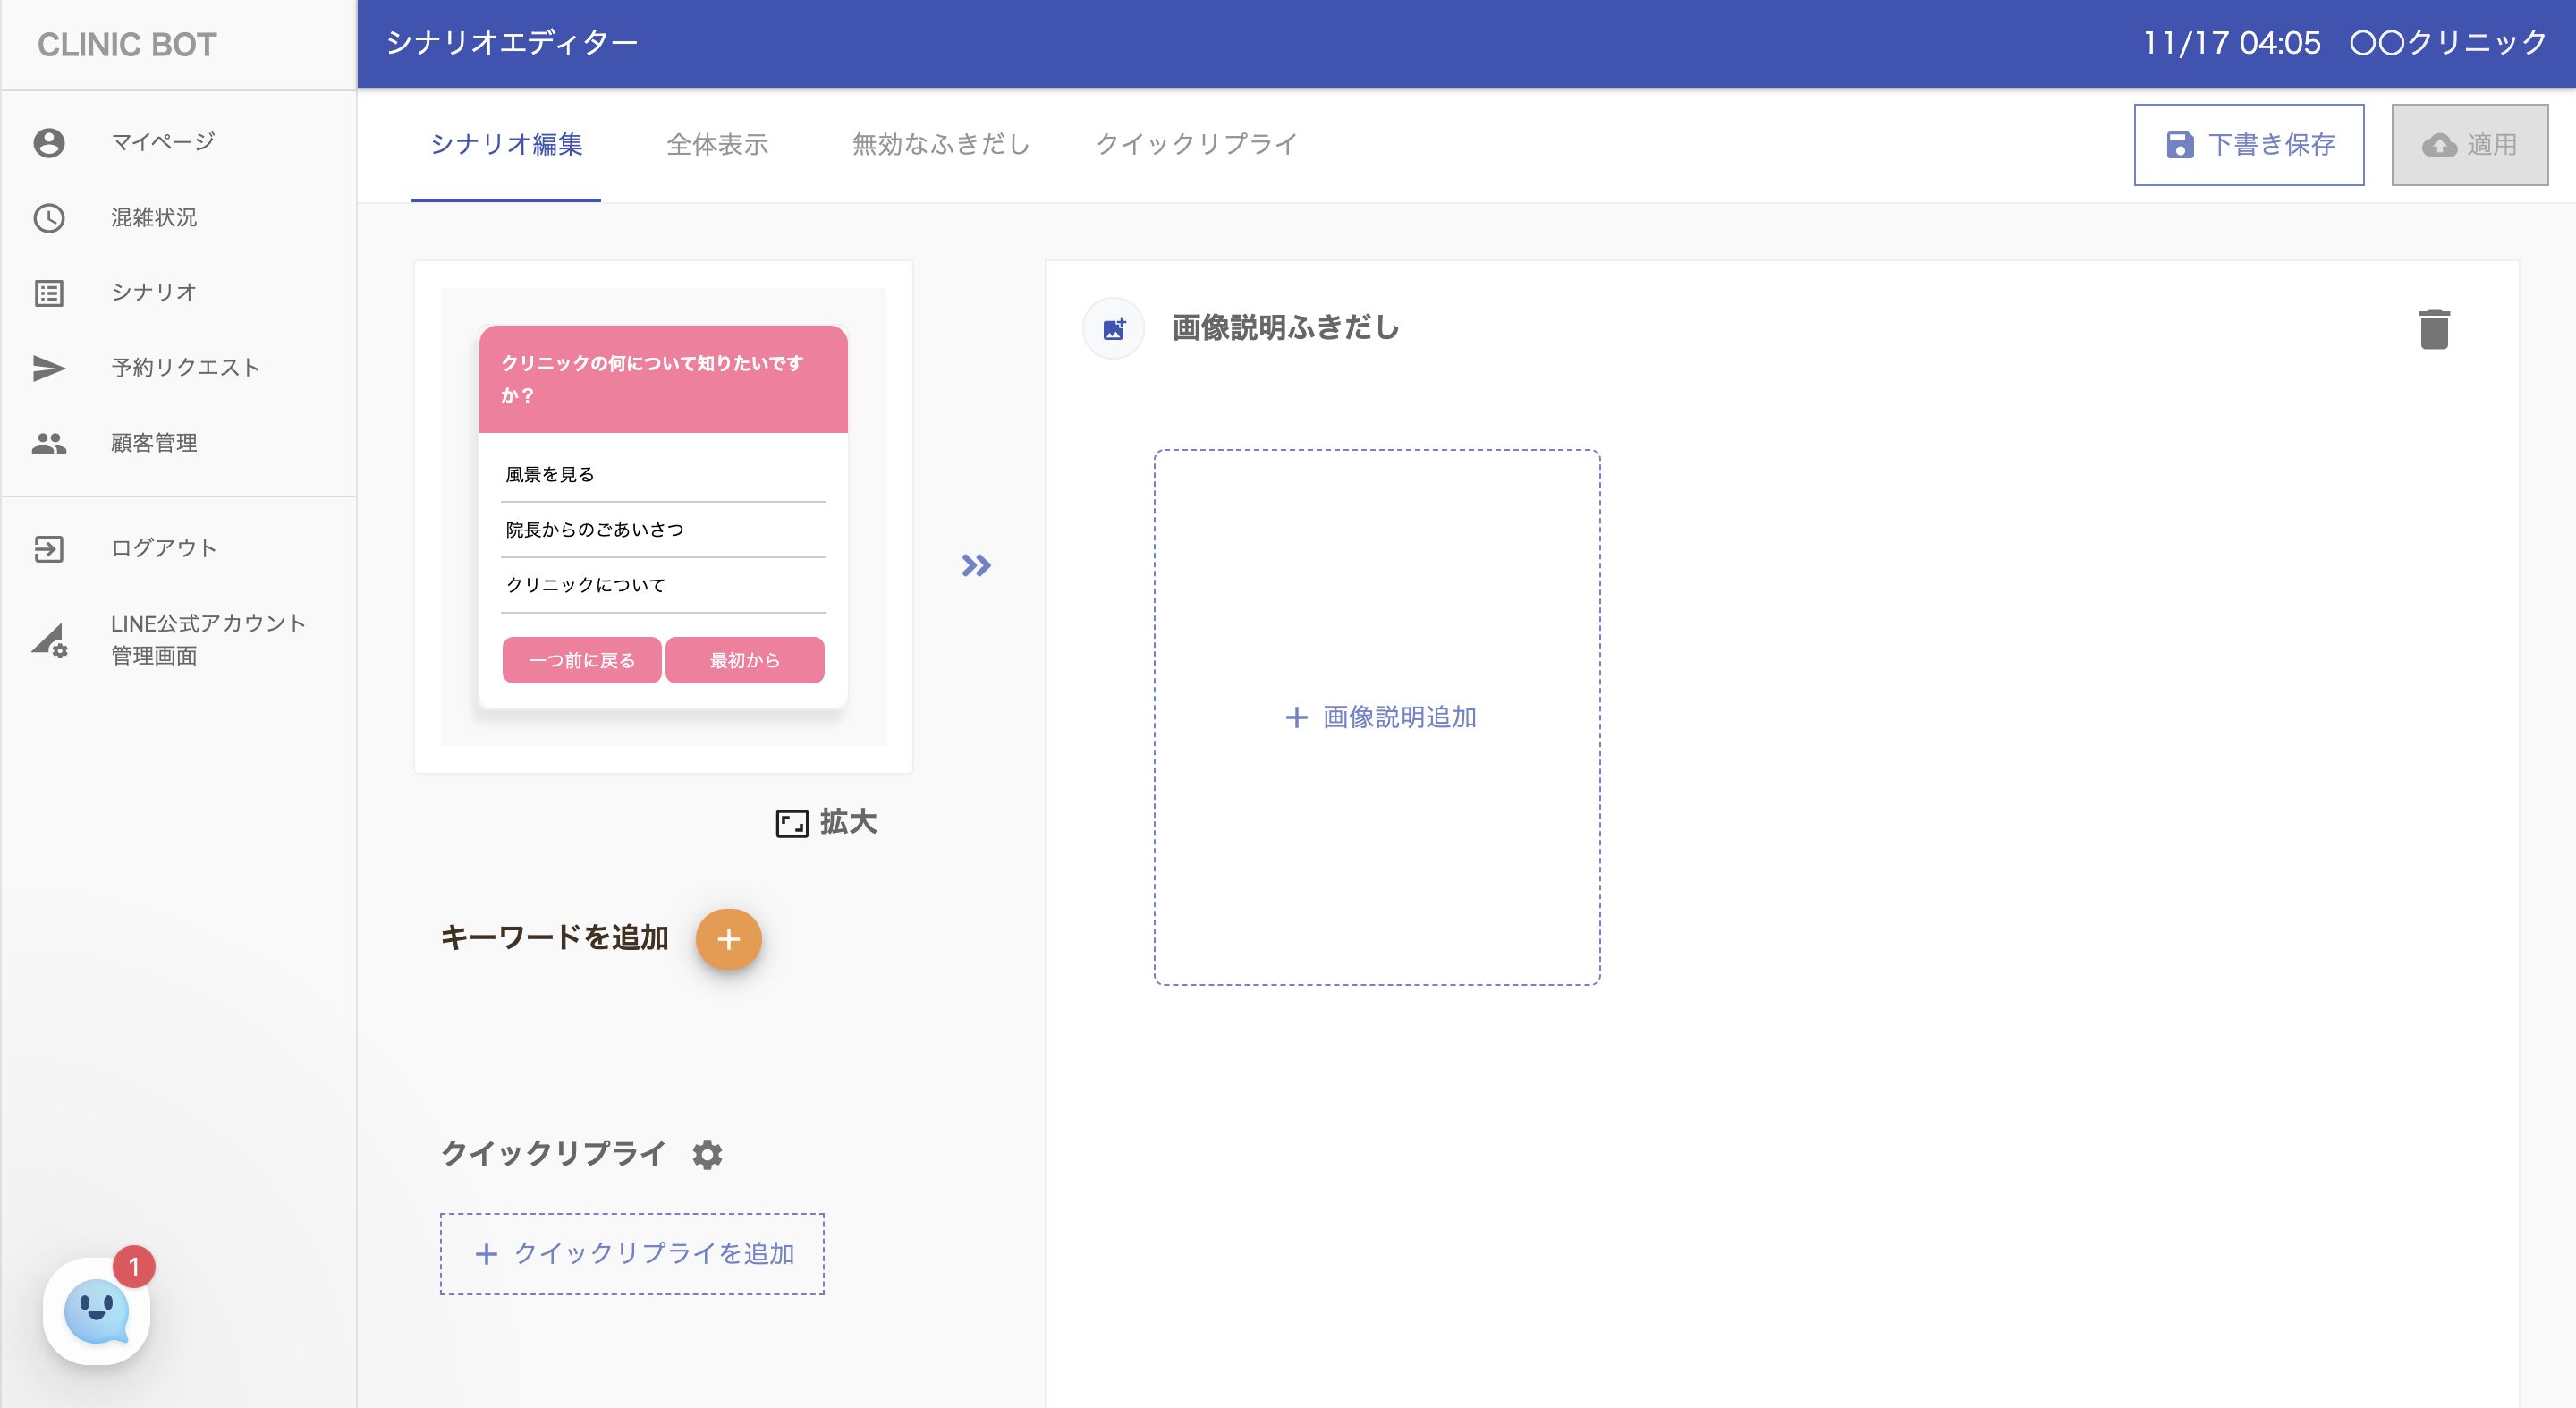Switch to the 全体表示 tab
The height and width of the screenshot is (1408, 2576).
click(717, 145)
